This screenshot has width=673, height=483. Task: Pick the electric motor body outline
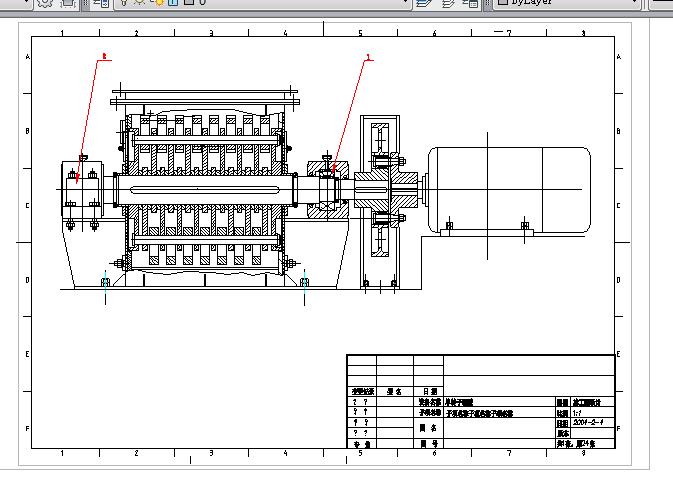[509, 190]
